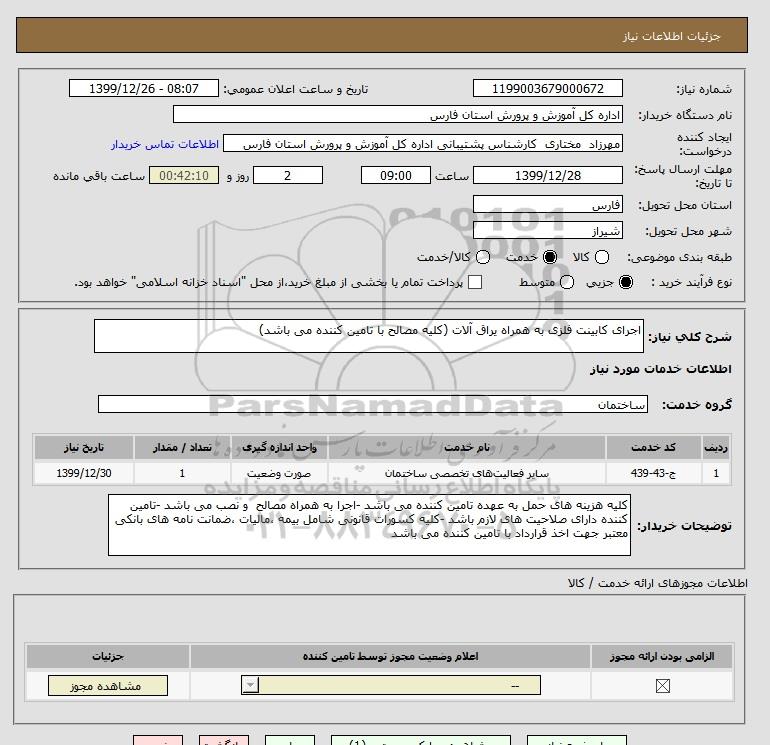Click the buyer notes text area
Viewport: 770px width, 745px height.
click(369, 525)
